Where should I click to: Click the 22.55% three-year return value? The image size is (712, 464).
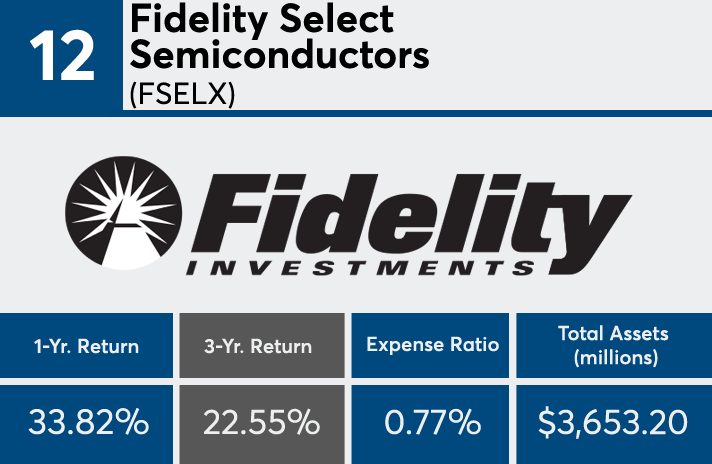click(262, 422)
